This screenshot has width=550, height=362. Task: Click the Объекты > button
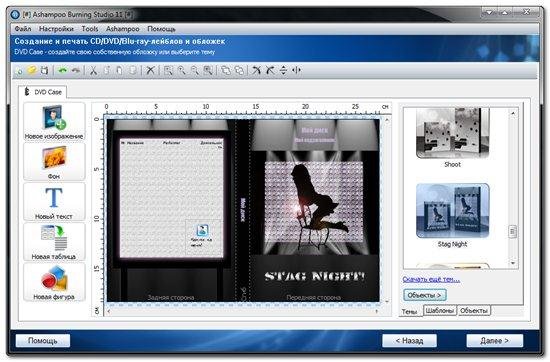[425, 295]
